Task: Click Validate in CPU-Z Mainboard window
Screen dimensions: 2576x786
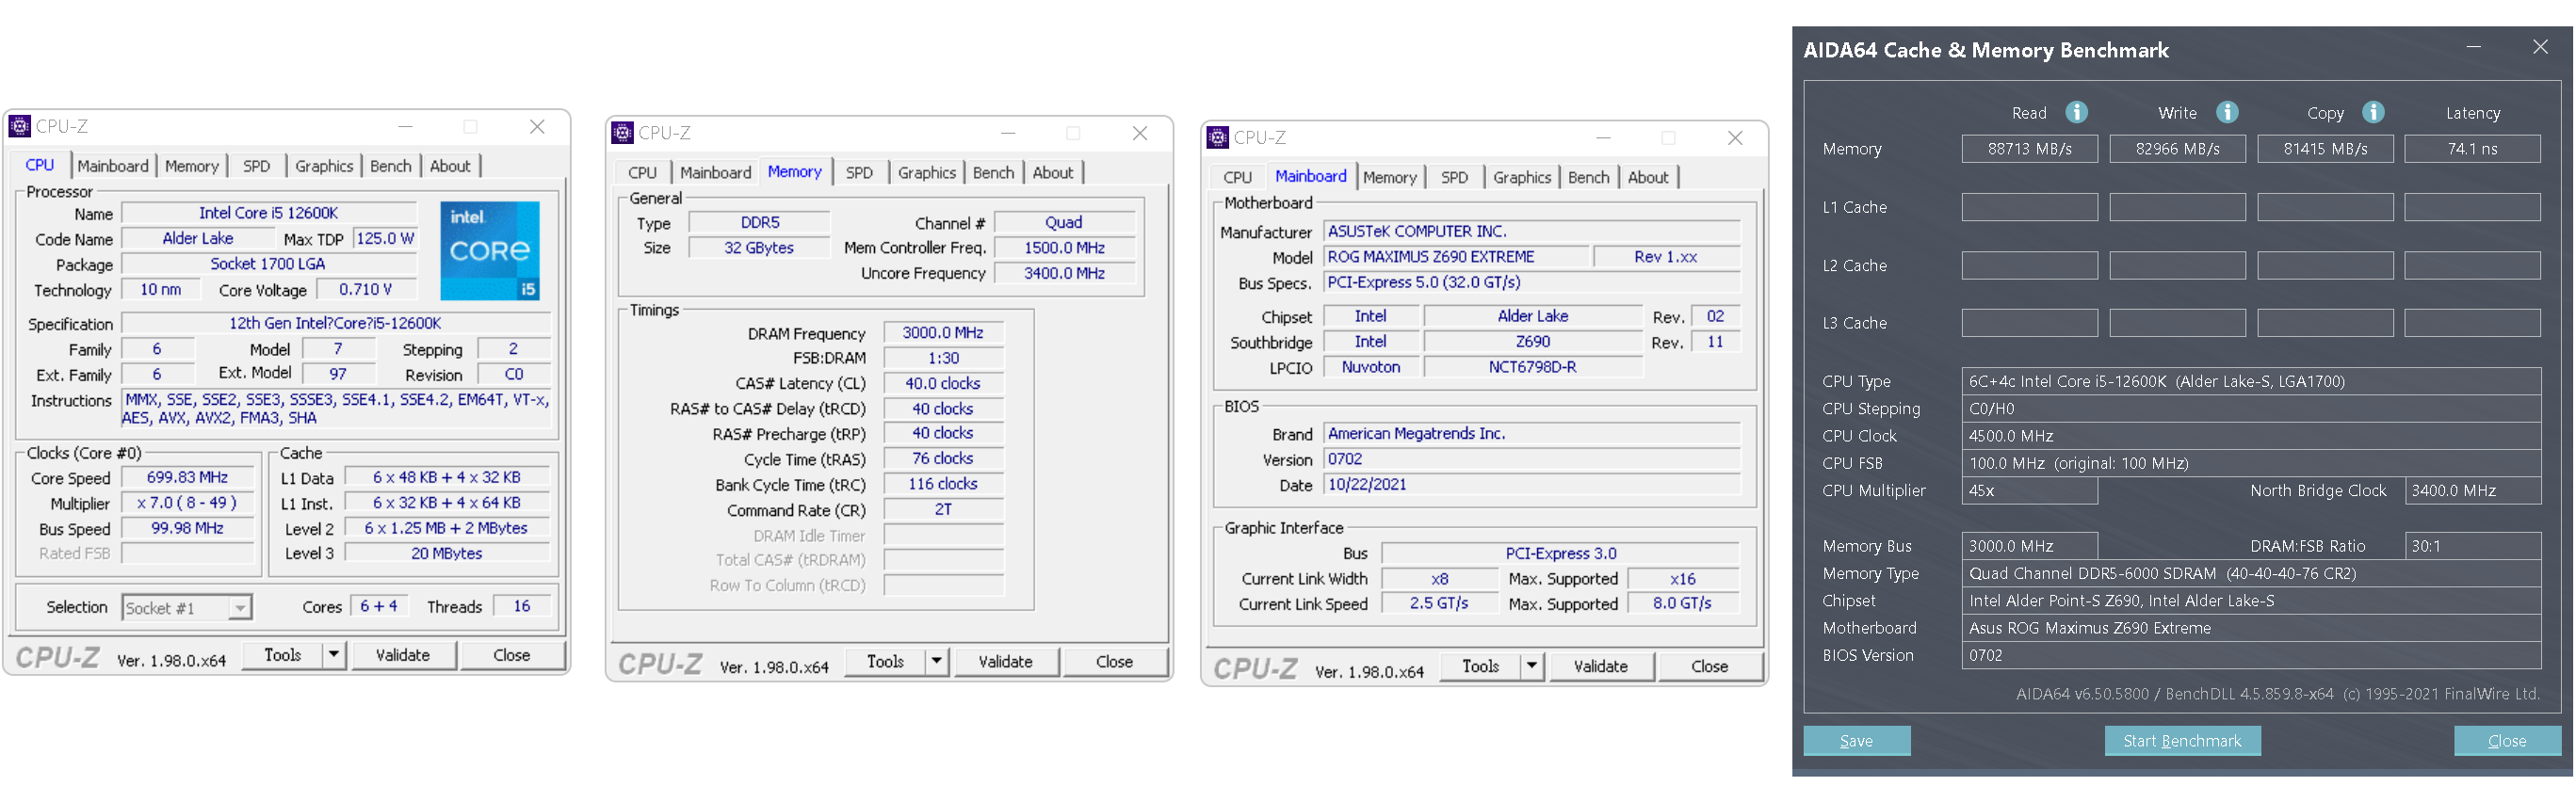Action: [1600, 666]
